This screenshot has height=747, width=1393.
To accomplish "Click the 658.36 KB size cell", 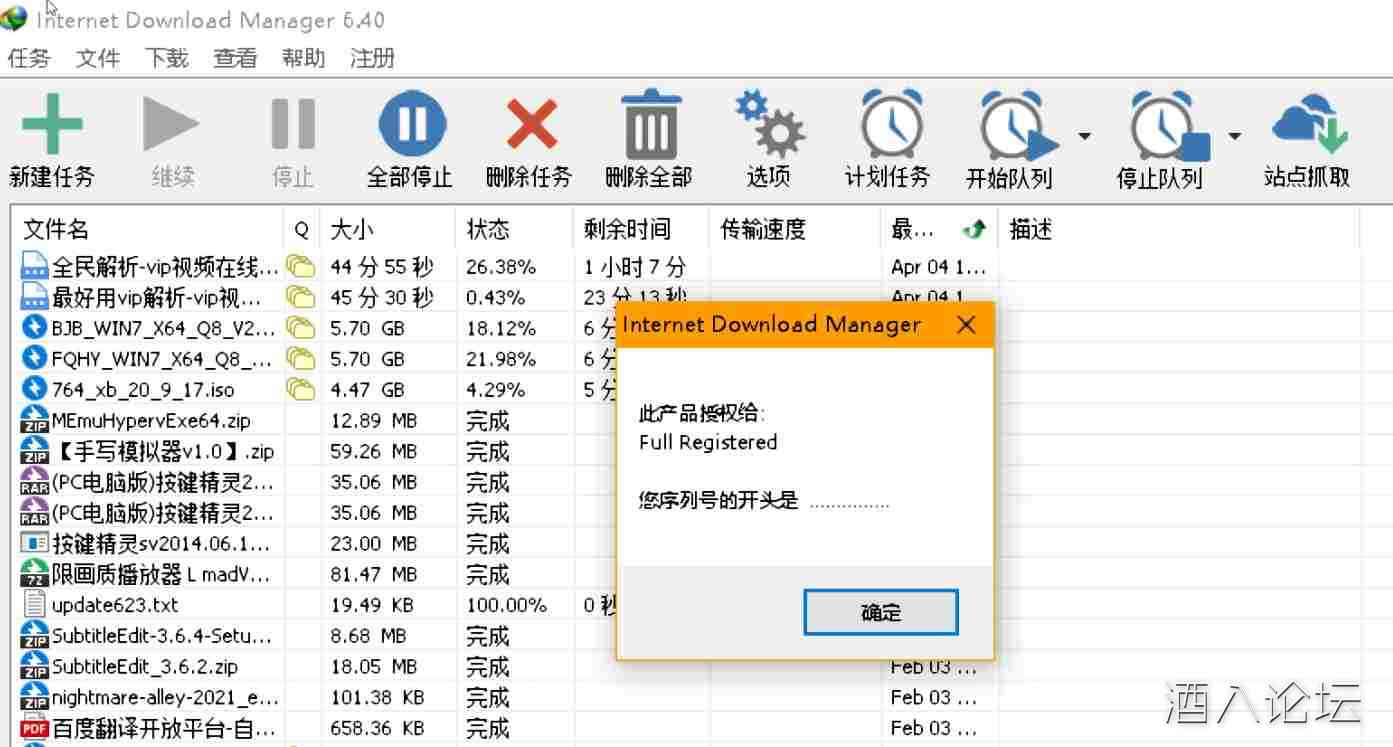I will click(x=378, y=729).
